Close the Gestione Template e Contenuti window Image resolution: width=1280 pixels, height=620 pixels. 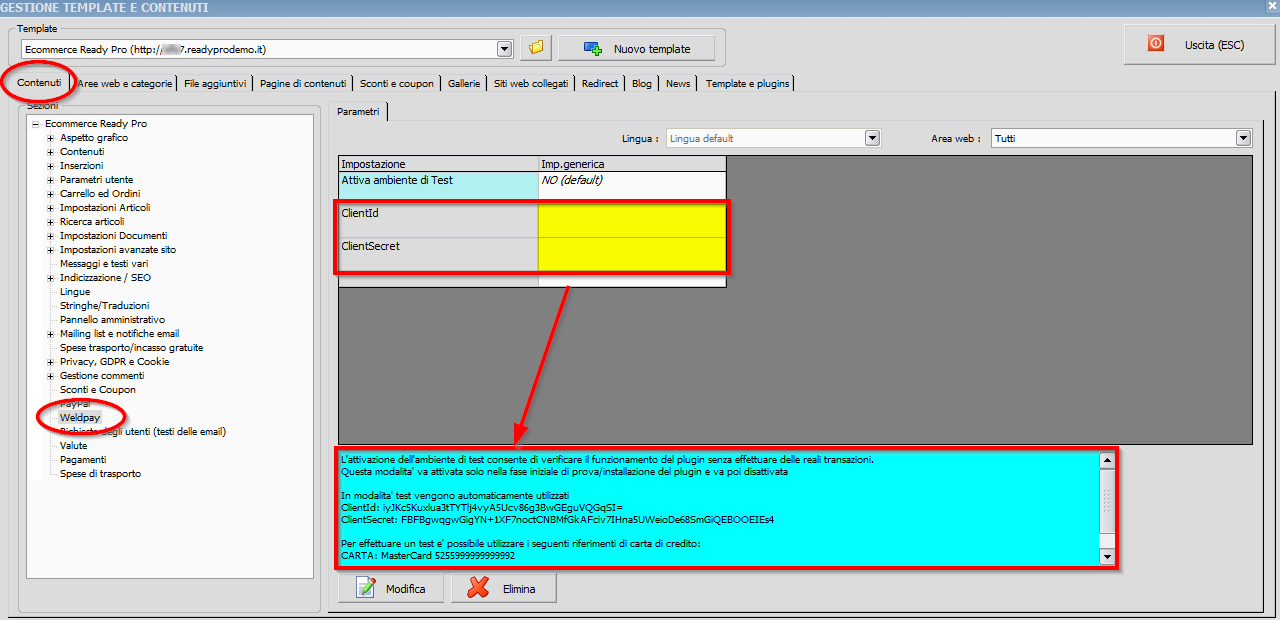tap(1270, 7)
